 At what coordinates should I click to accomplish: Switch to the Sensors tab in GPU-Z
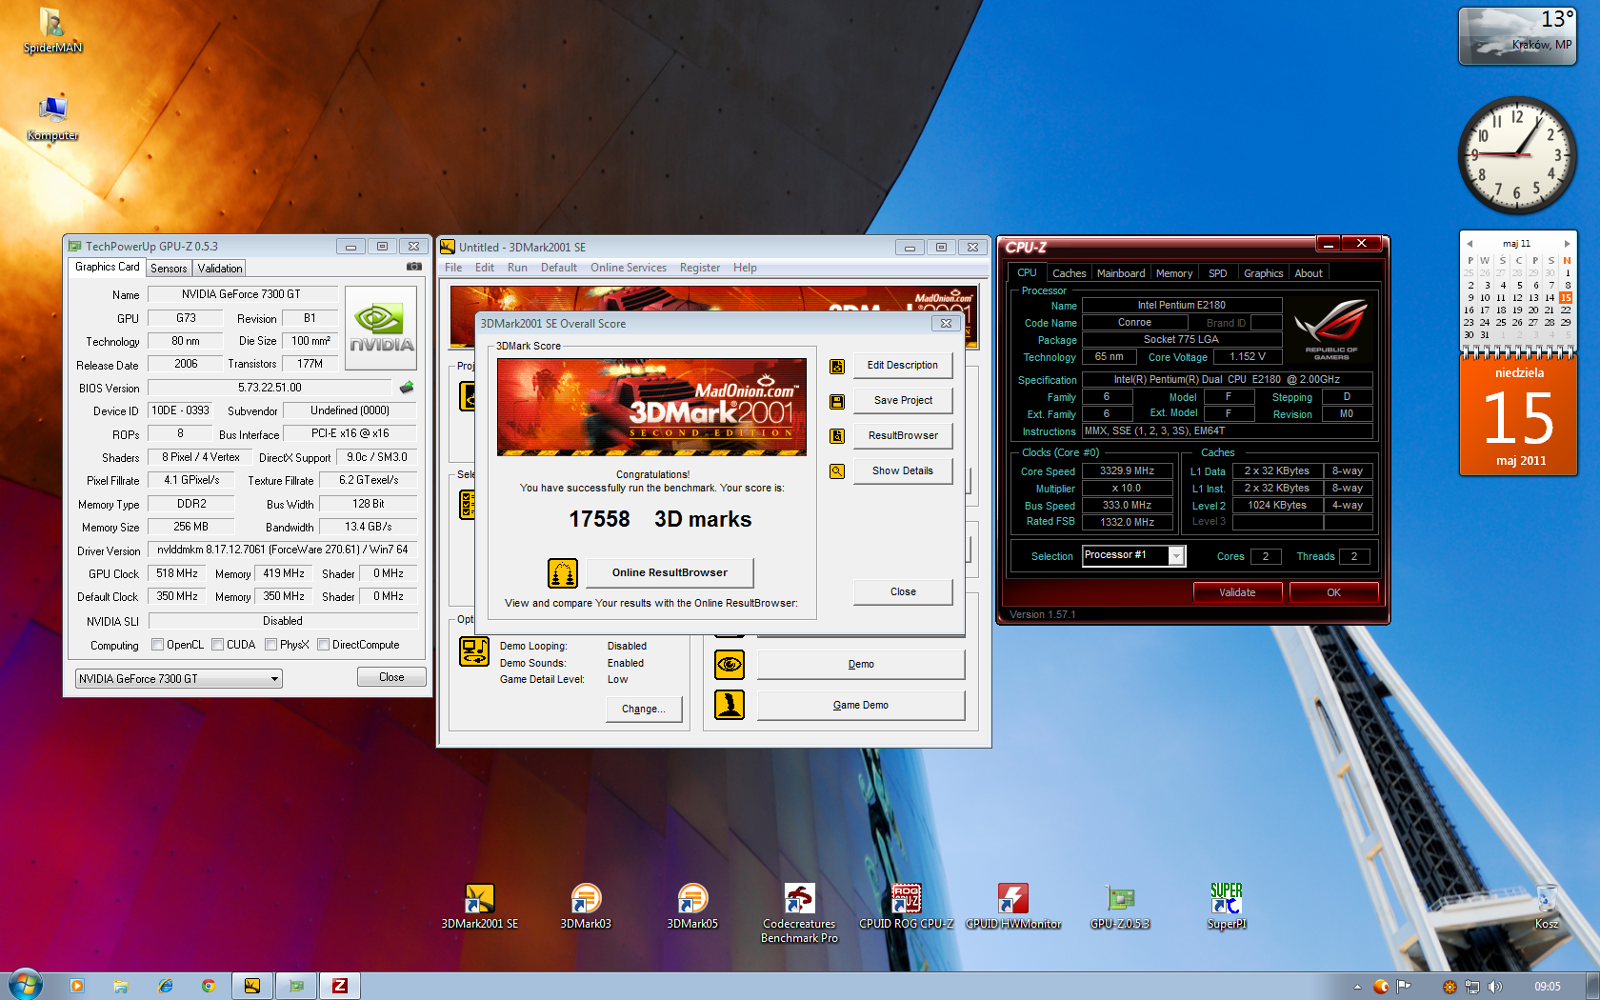[169, 268]
